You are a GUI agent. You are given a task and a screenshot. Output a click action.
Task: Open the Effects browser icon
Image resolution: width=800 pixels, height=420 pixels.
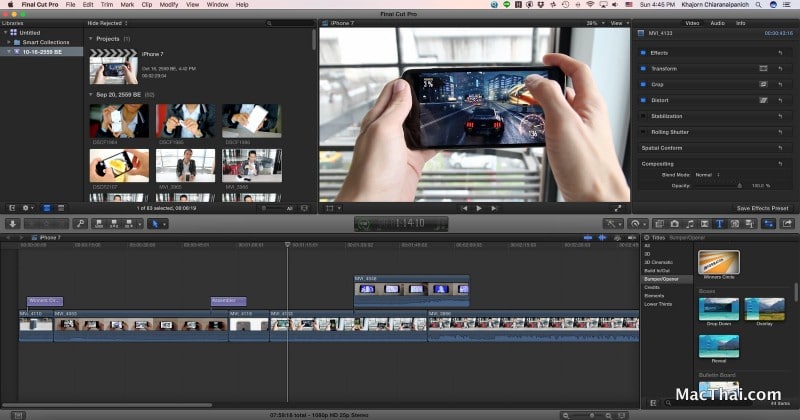[x=659, y=224]
